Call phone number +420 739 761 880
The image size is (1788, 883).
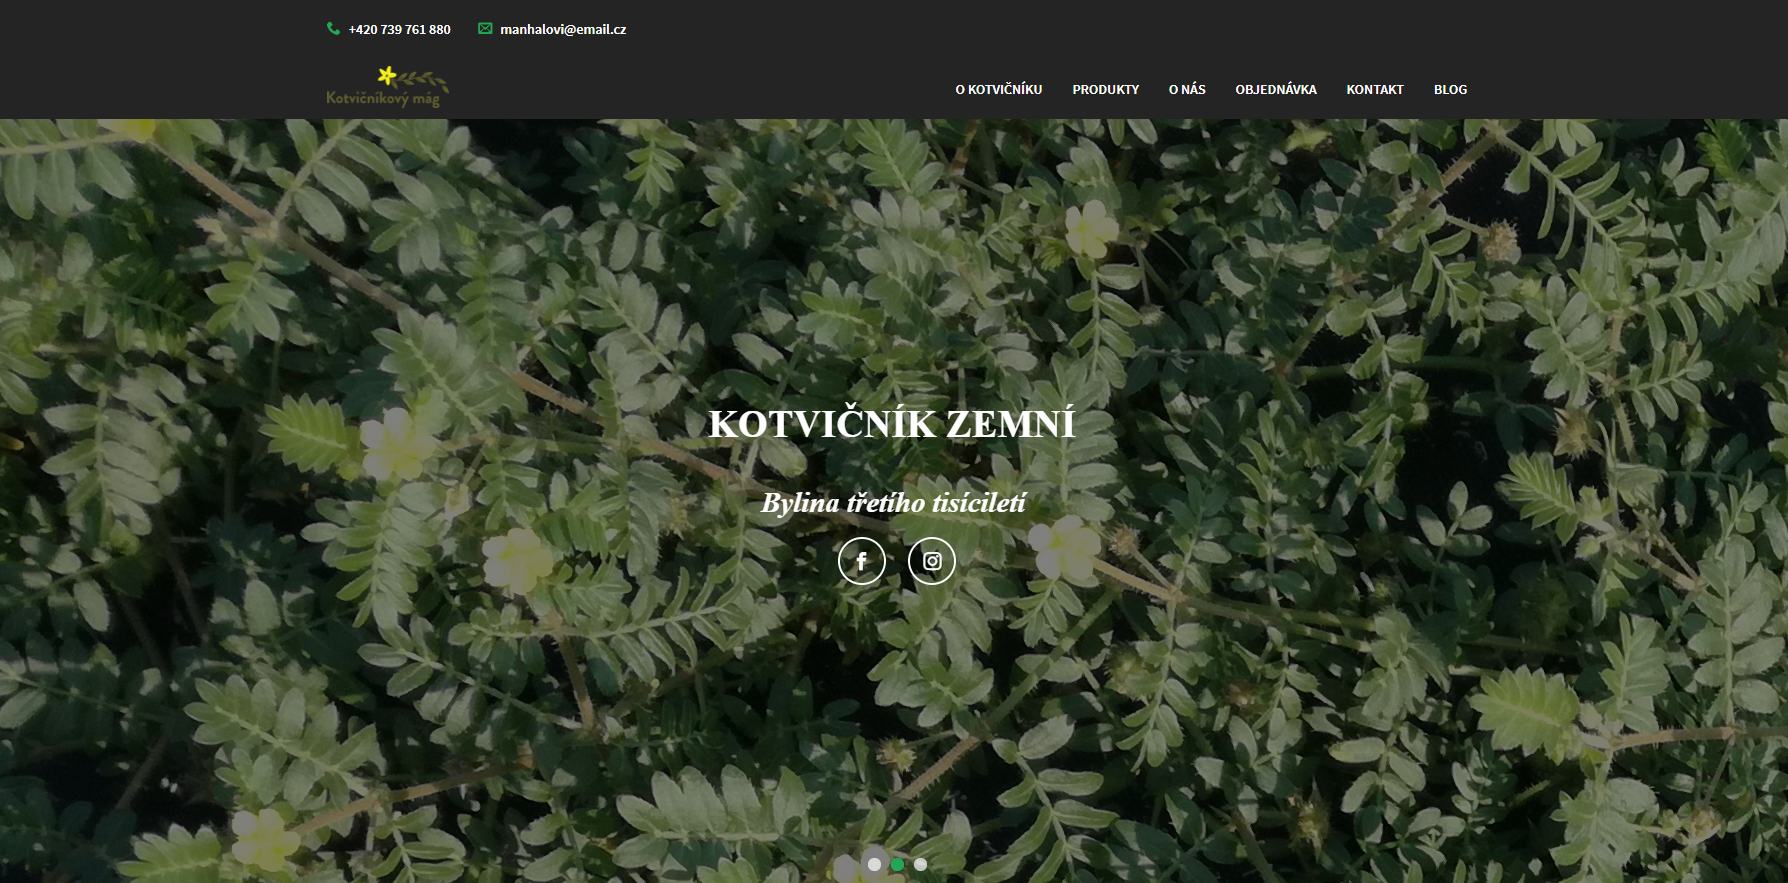[x=399, y=30]
